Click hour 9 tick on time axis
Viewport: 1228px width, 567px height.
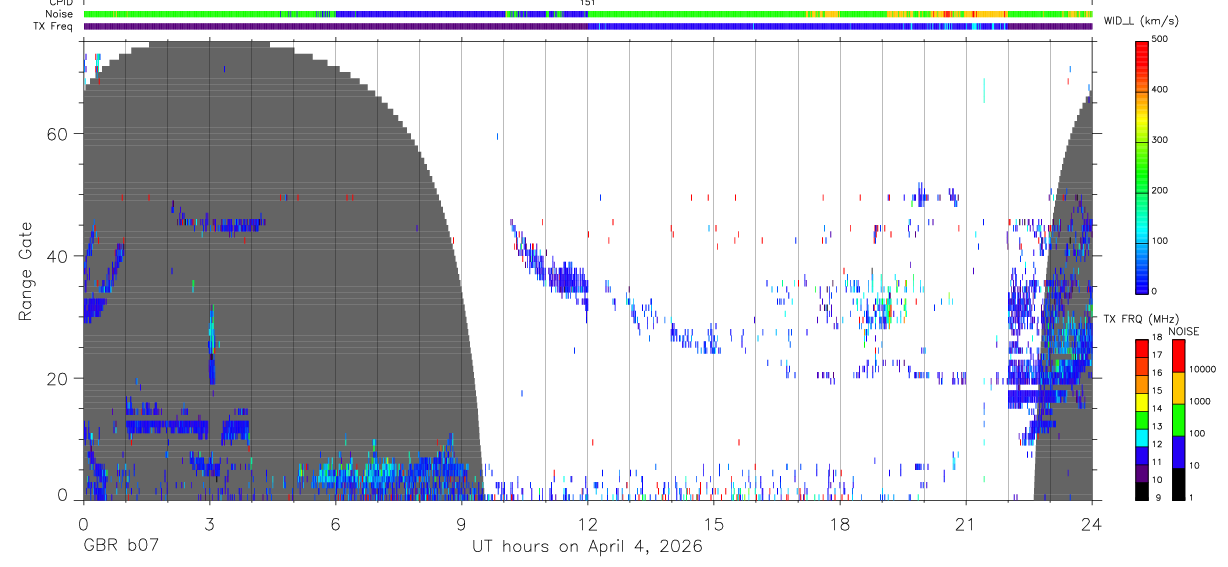461,523
